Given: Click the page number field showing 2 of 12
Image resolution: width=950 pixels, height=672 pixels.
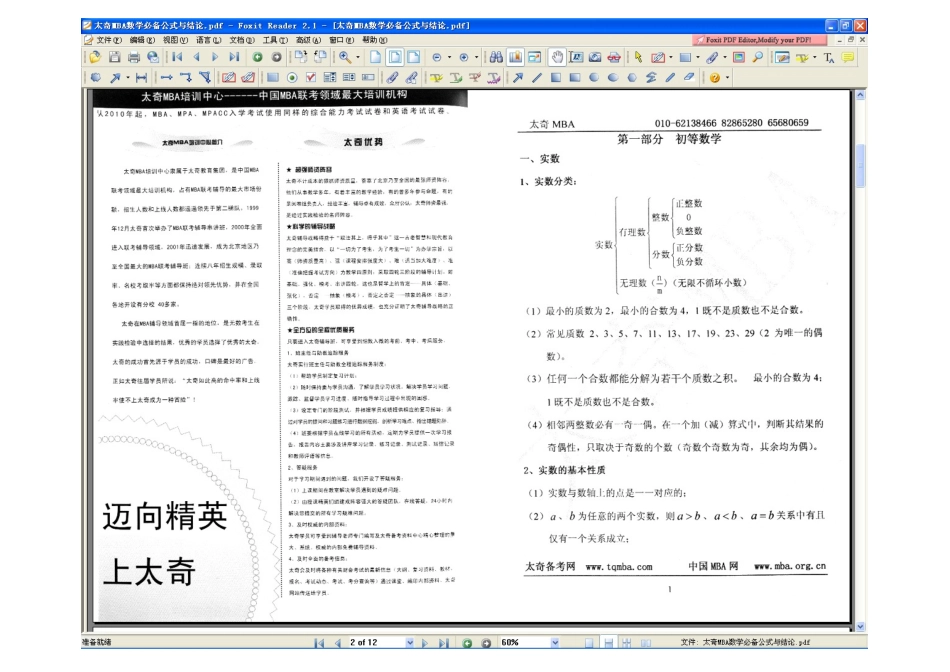Looking at the screenshot, I should coord(376,642).
